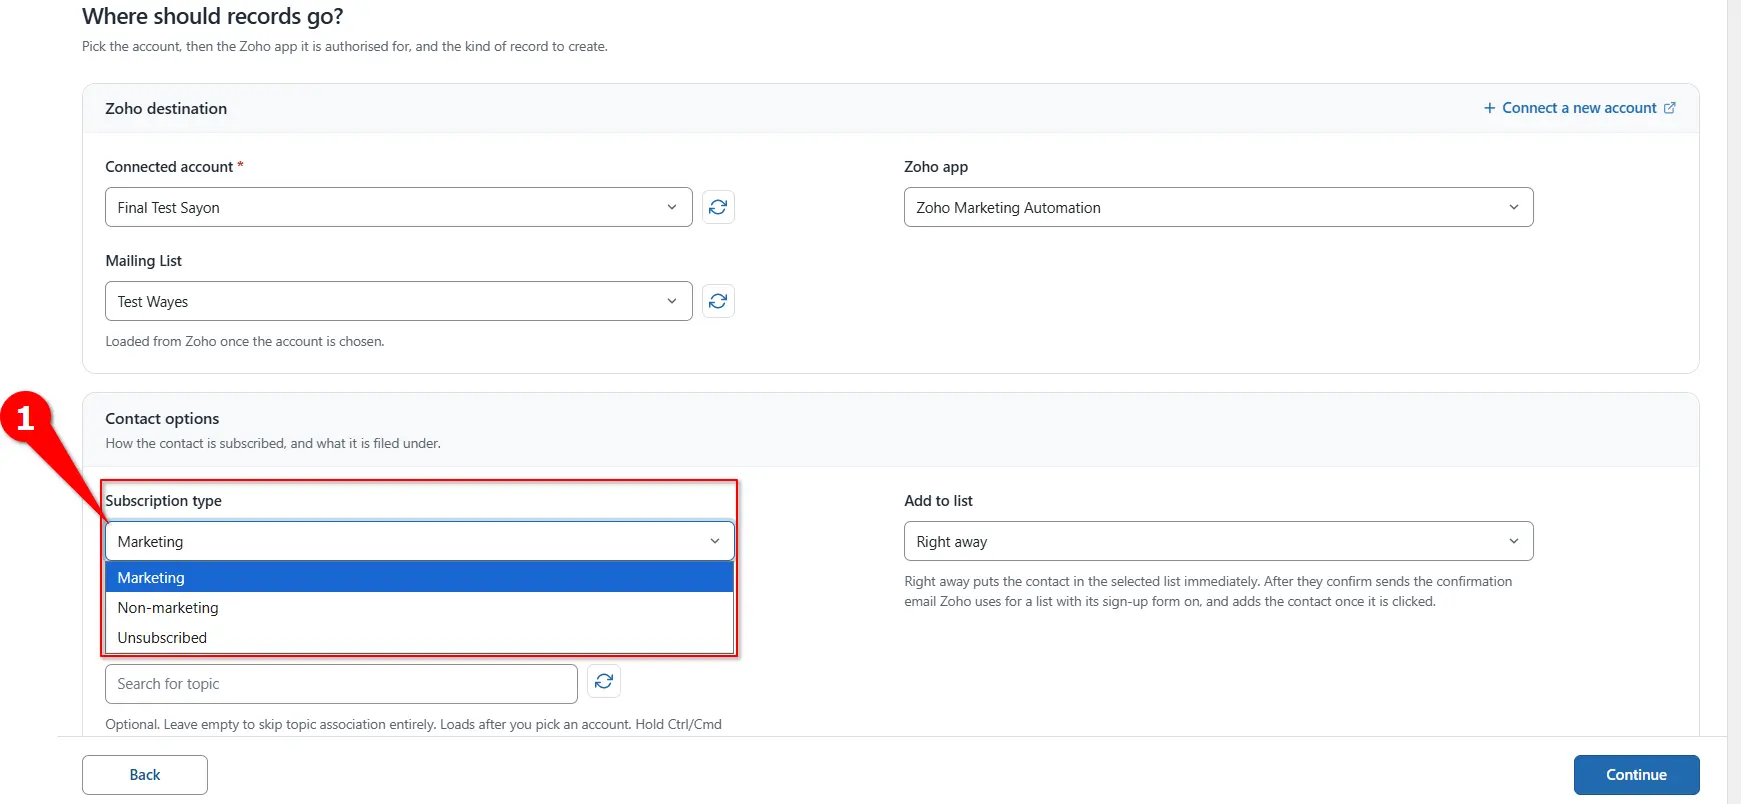The height and width of the screenshot is (804, 1741).
Task: Click the Add to list label
Action: point(938,500)
